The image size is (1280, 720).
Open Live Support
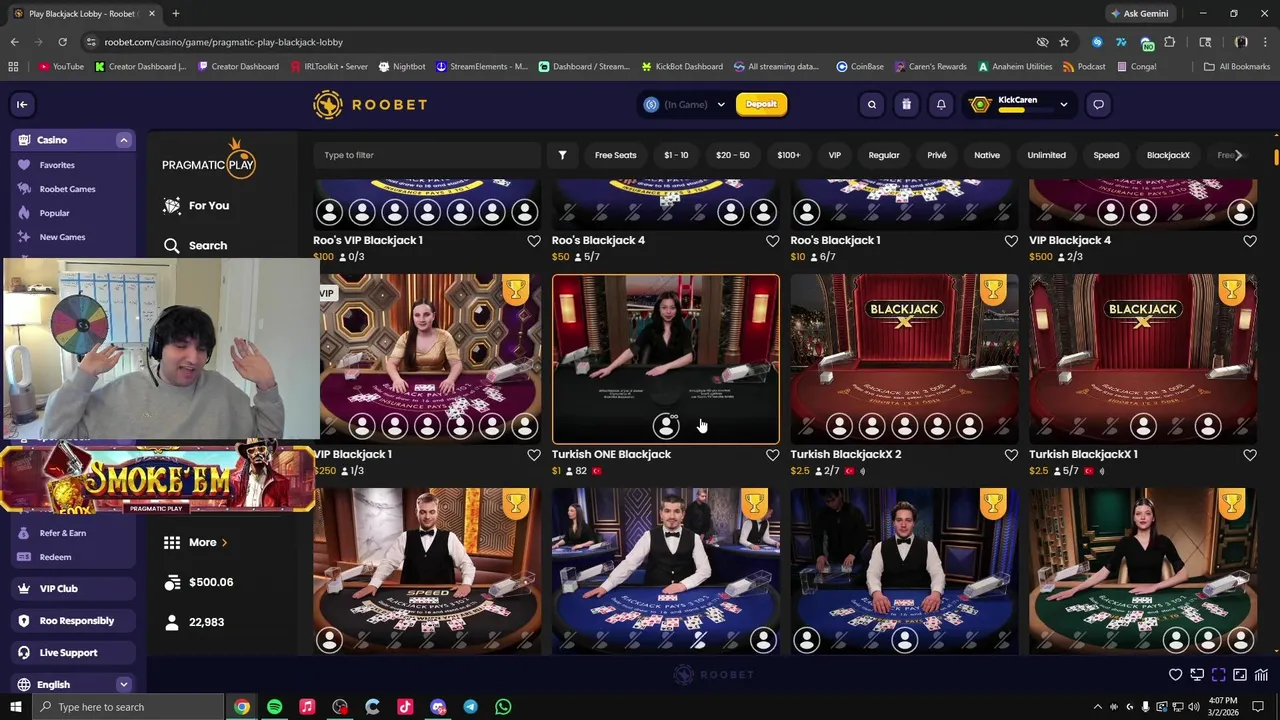tap(74, 653)
